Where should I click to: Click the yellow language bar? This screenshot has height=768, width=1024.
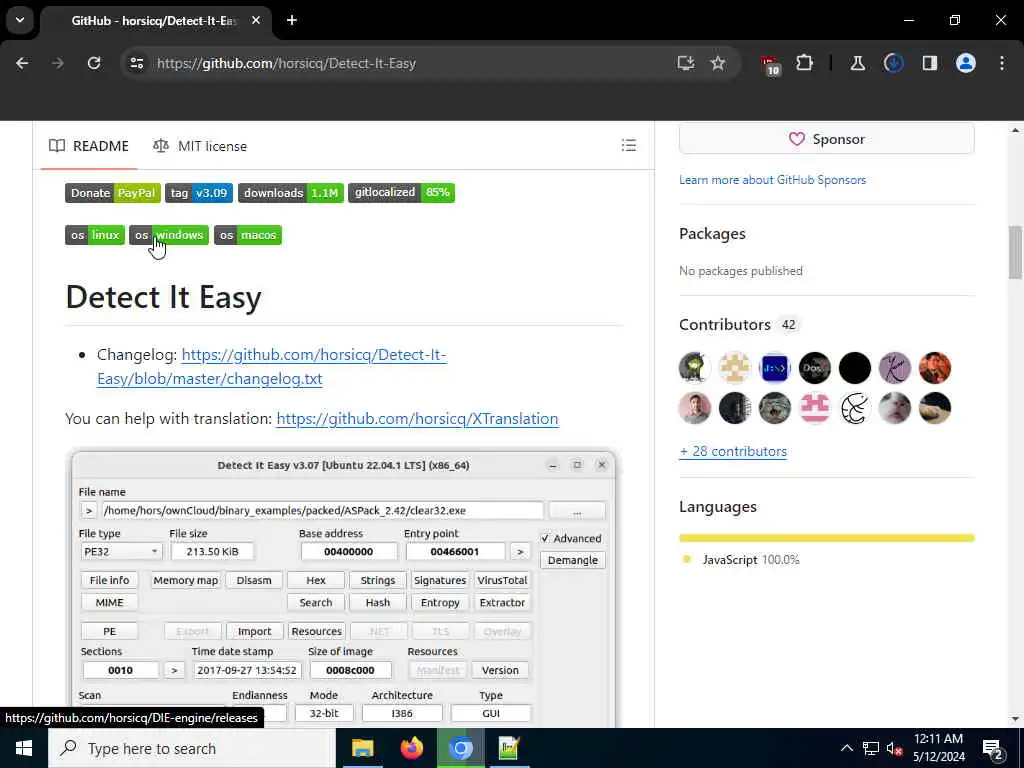(x=827, y=538)
